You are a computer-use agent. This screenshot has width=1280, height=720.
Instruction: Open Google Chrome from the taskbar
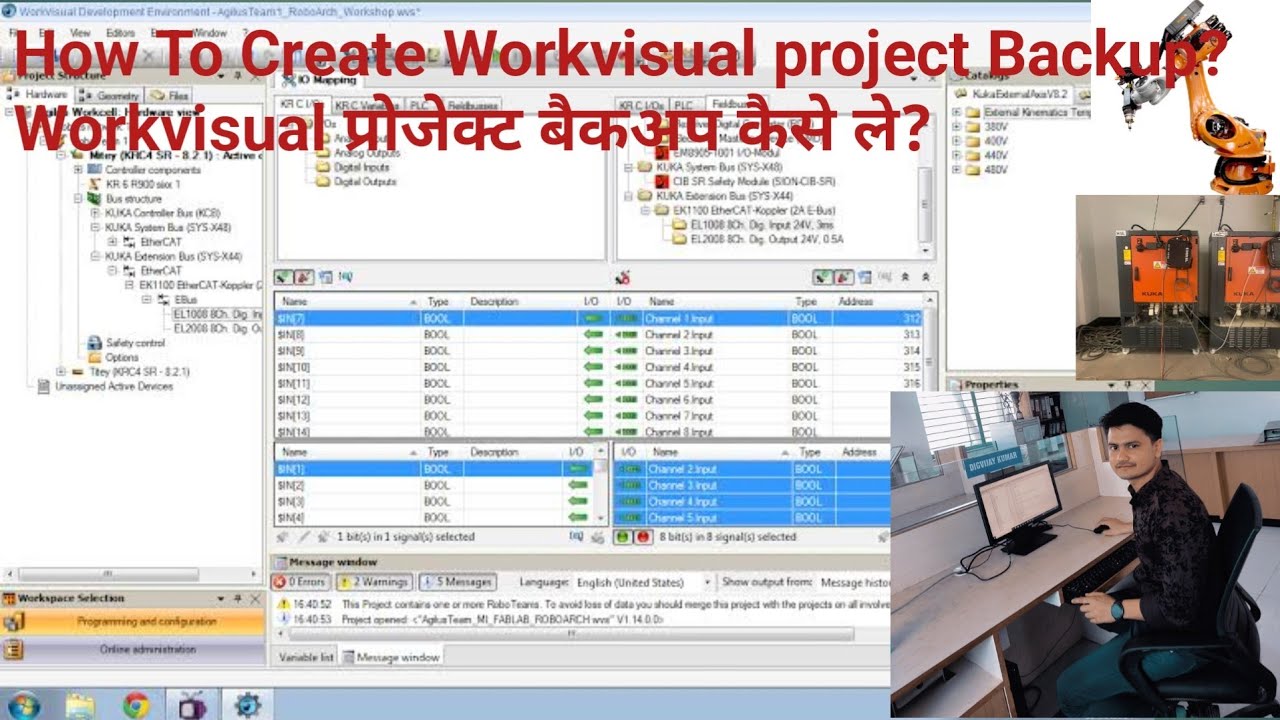click(136, 704)
